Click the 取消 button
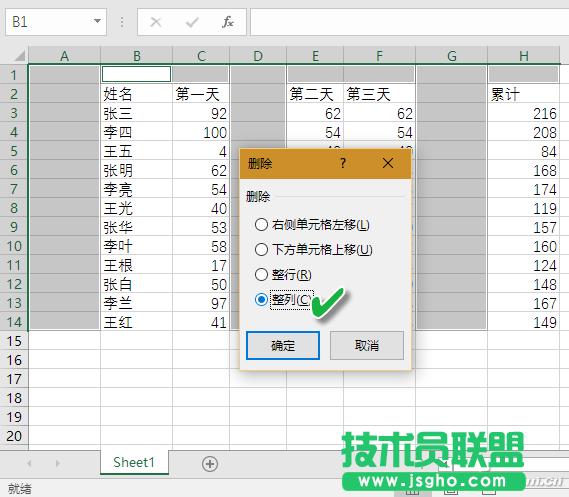 pos(367,345)
